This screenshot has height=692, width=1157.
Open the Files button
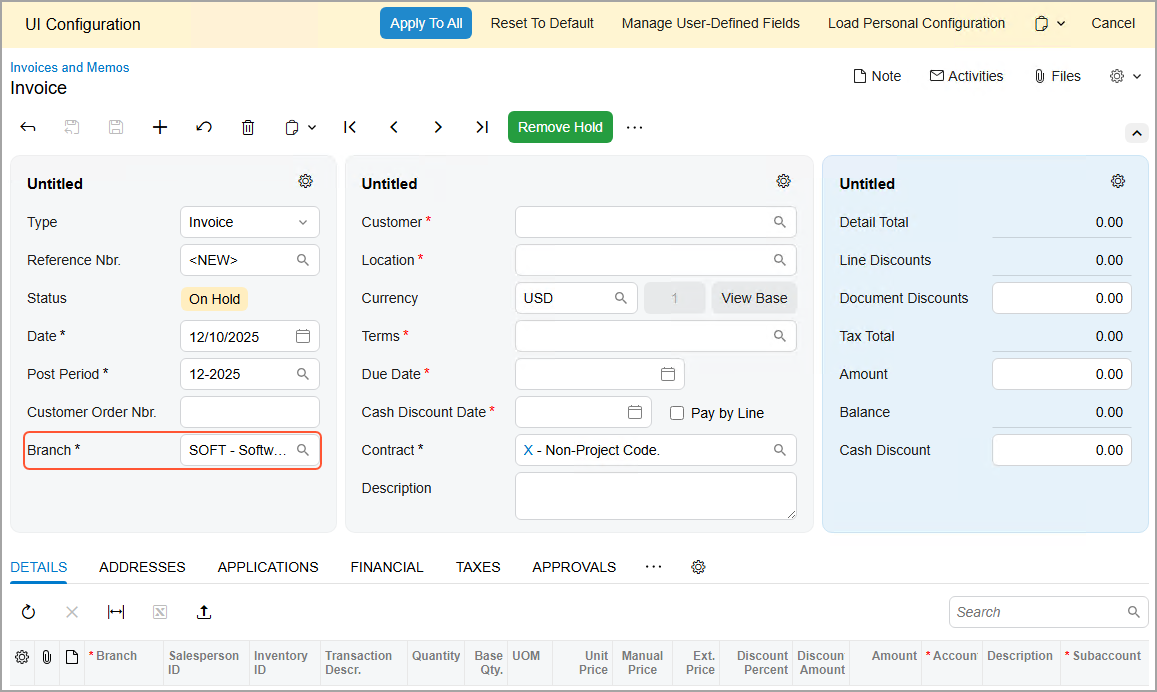point(1057,76)
